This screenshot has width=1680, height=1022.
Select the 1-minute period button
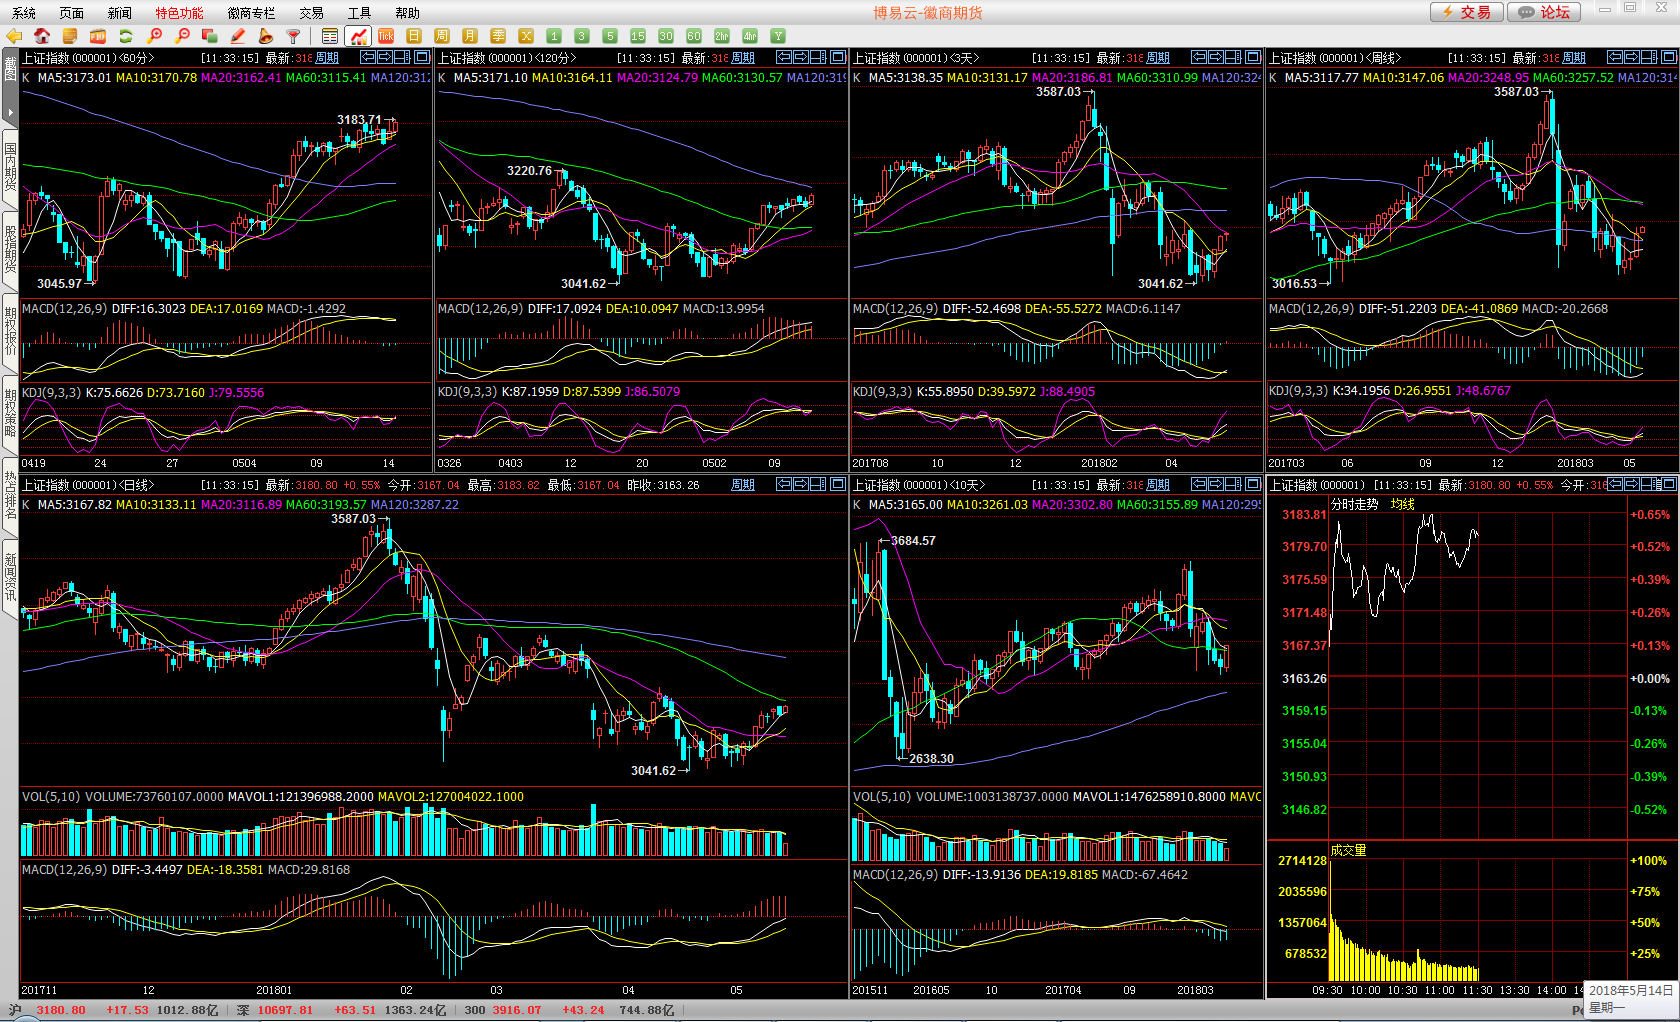pyautogui.click(x=554, y=36)
